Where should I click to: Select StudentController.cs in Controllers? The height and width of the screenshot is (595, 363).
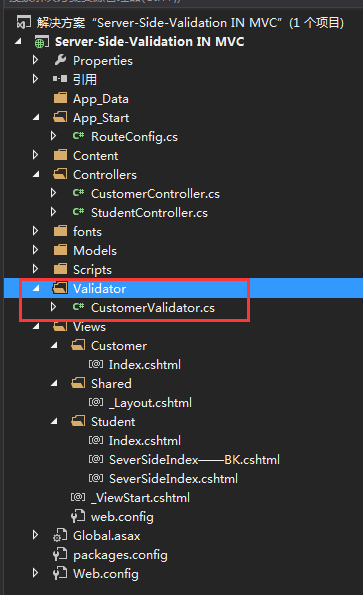pos(149,212)
